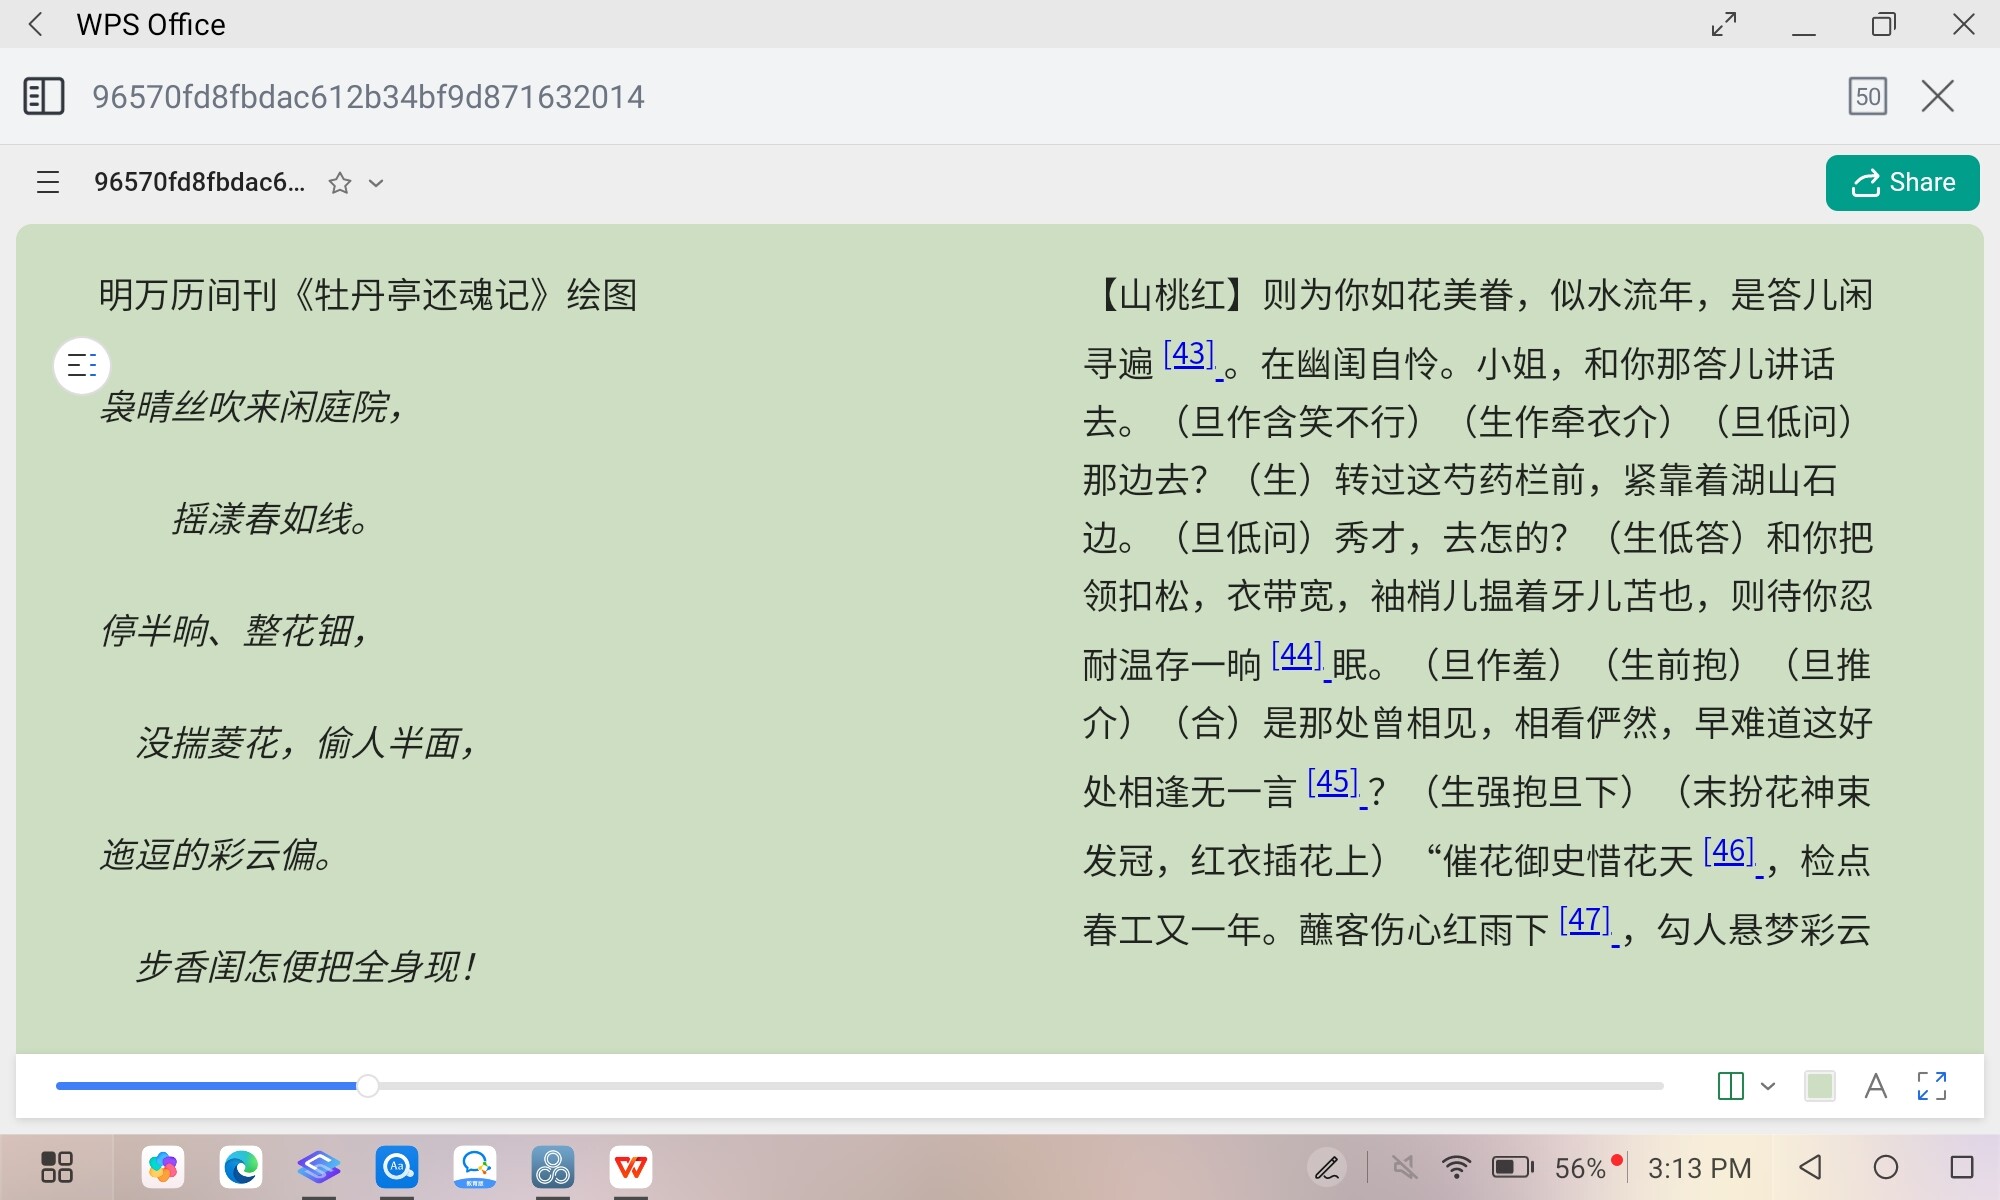
Task: Open Microsoft Edge from the taskbar
Action: click(x=241, y=1167)
